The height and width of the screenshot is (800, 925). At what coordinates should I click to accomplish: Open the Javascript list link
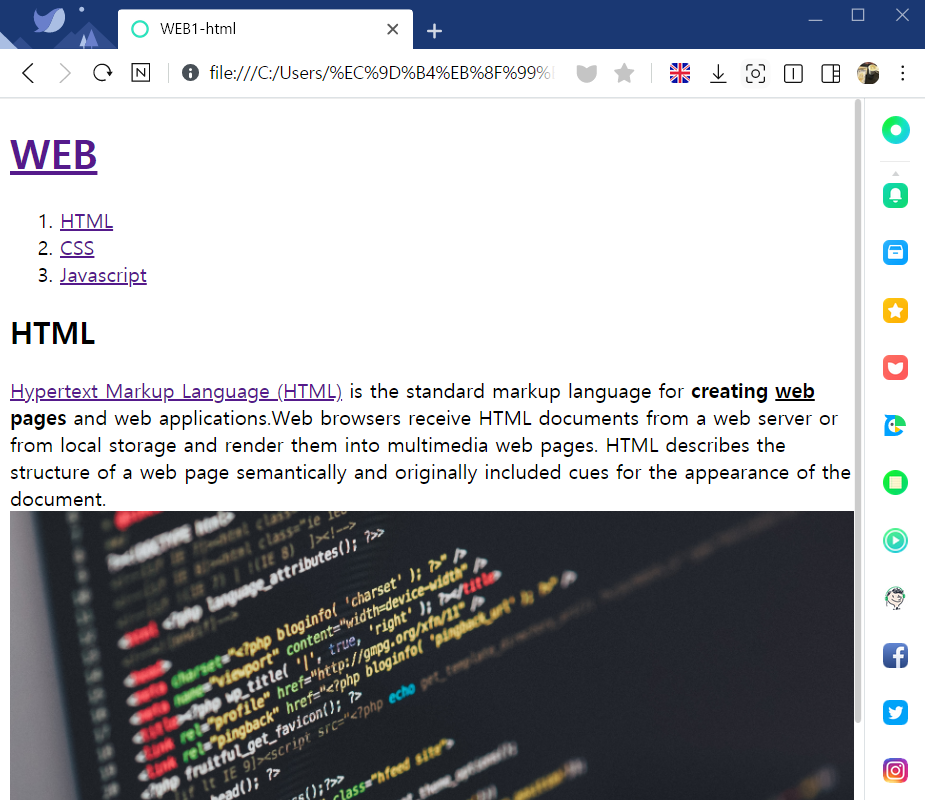[x=103, y=276]
